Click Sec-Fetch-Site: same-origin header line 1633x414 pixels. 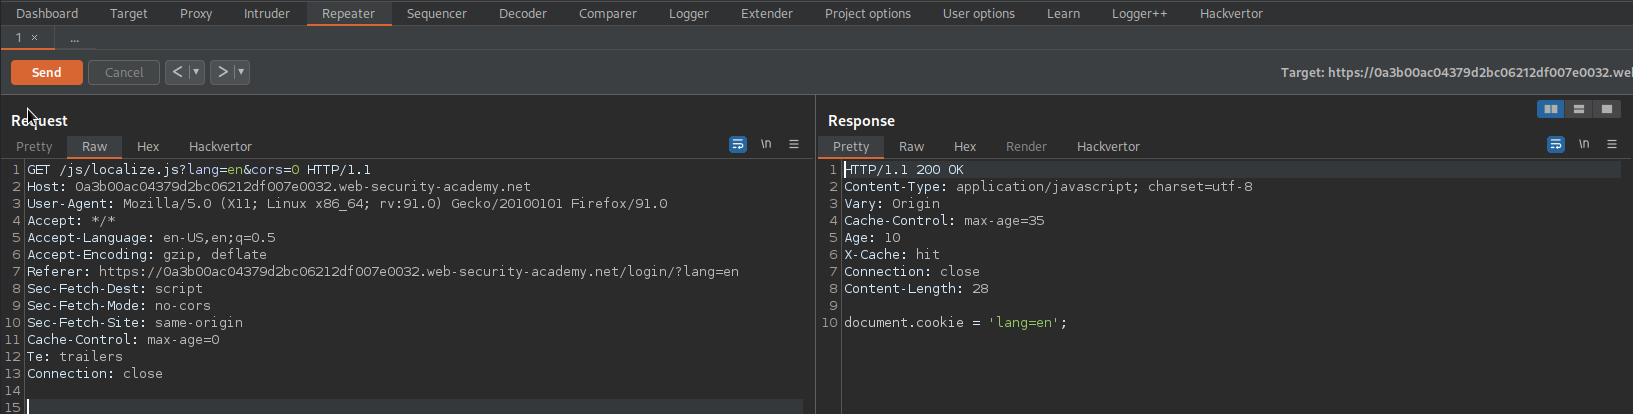click(x=135, y=323)
